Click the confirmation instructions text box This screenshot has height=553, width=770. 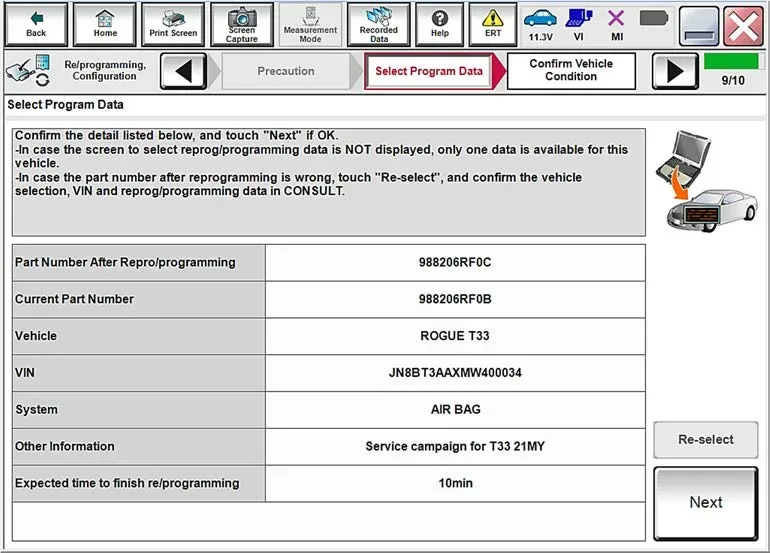[x=329, y=182]
